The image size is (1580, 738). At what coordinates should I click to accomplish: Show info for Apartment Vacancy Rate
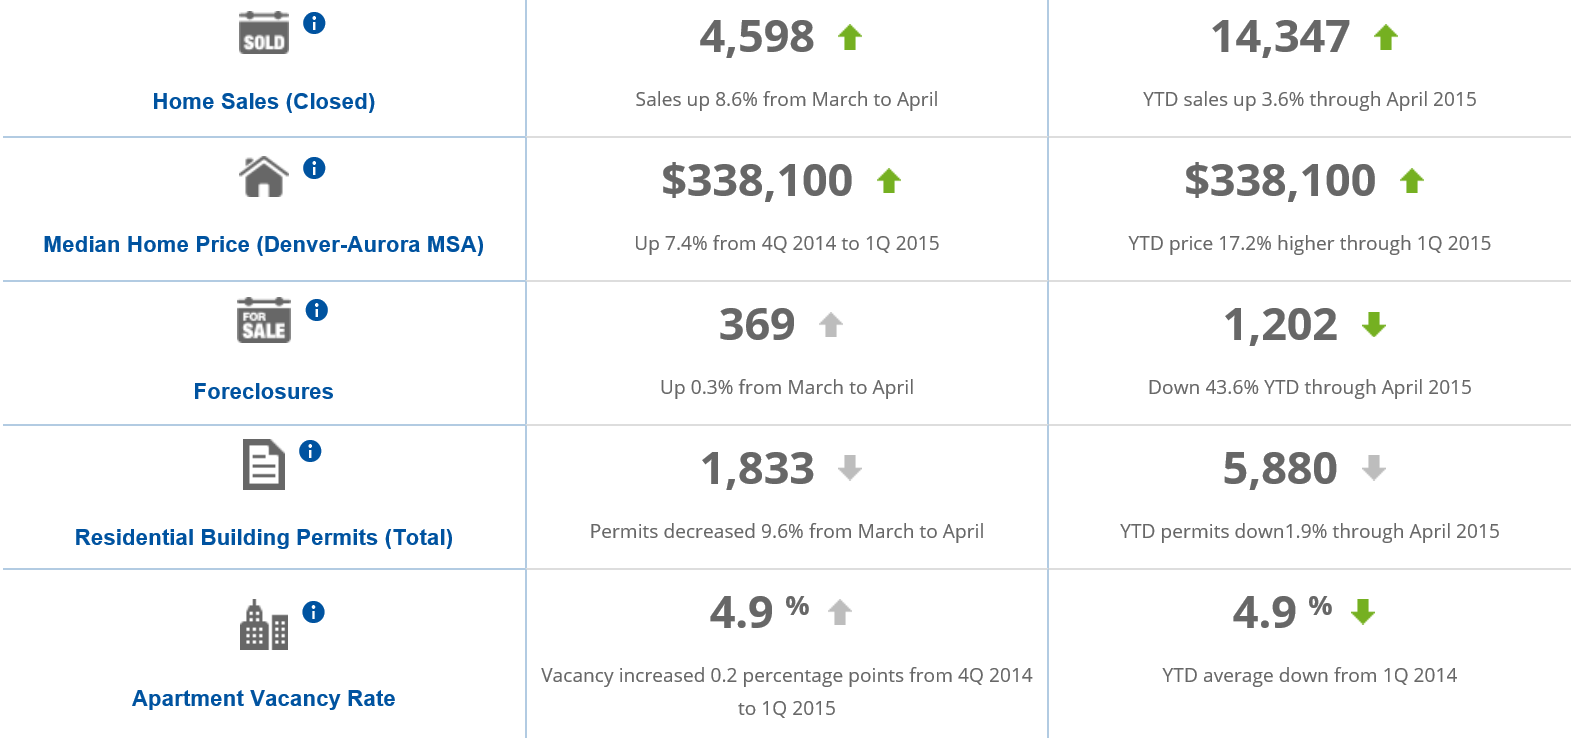pyautogui.click(x=313, y=612)
